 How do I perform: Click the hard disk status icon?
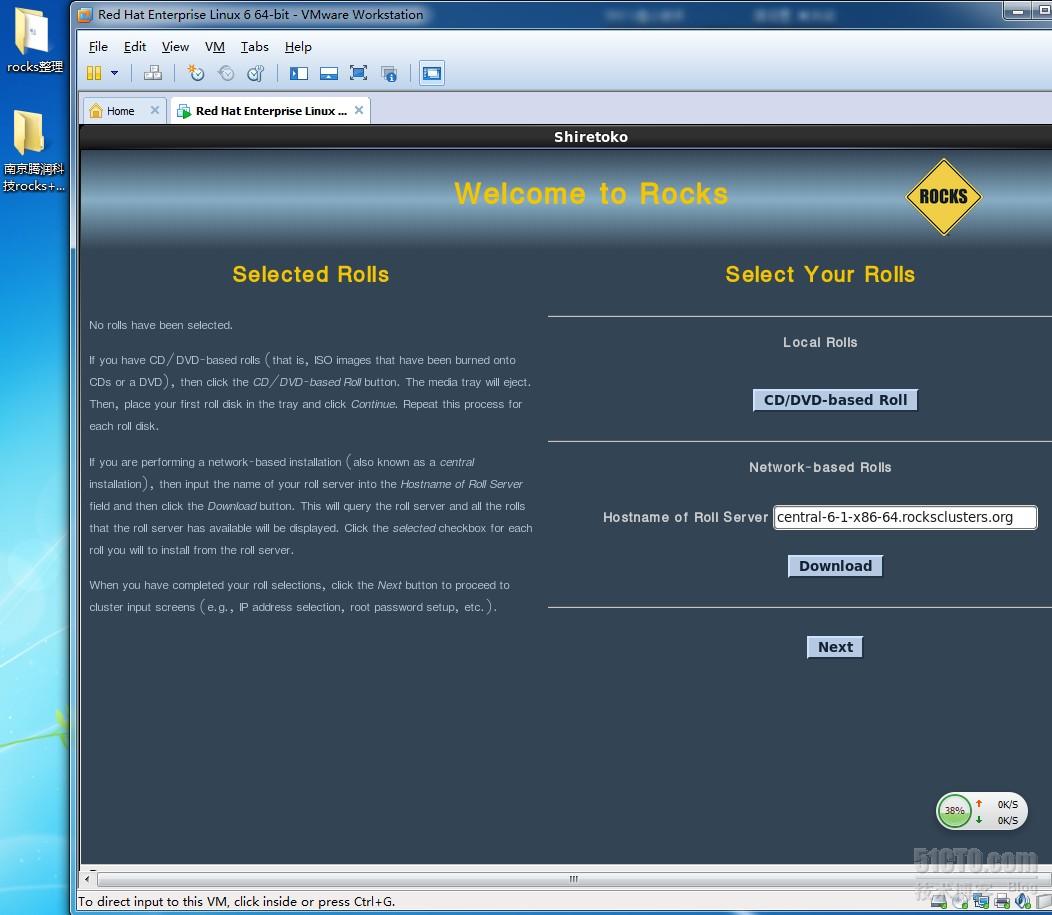(939, 902)
